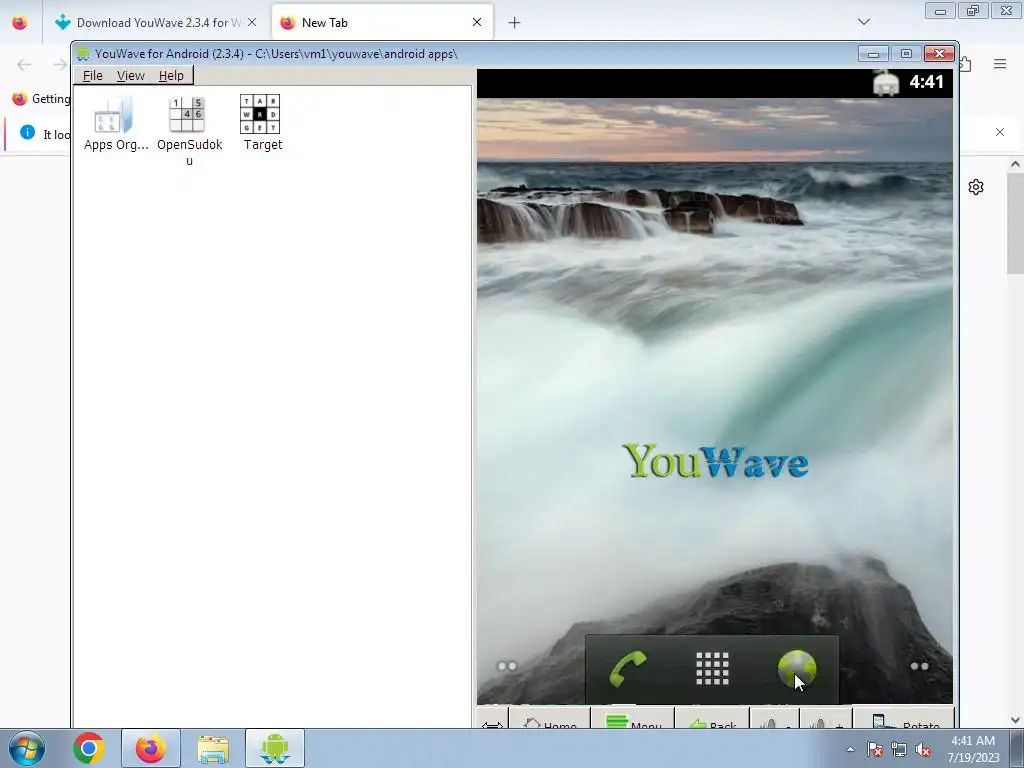The width and height of the screenshot is (1024, 768).
Task: Open the Help menu in YouWave
Action: [x=171, y=76]
